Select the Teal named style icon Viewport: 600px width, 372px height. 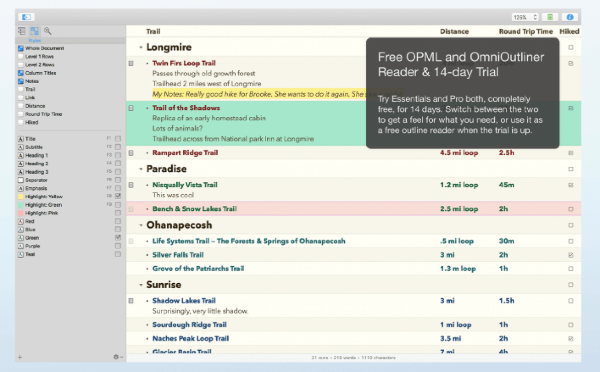[x=21, y=254]
